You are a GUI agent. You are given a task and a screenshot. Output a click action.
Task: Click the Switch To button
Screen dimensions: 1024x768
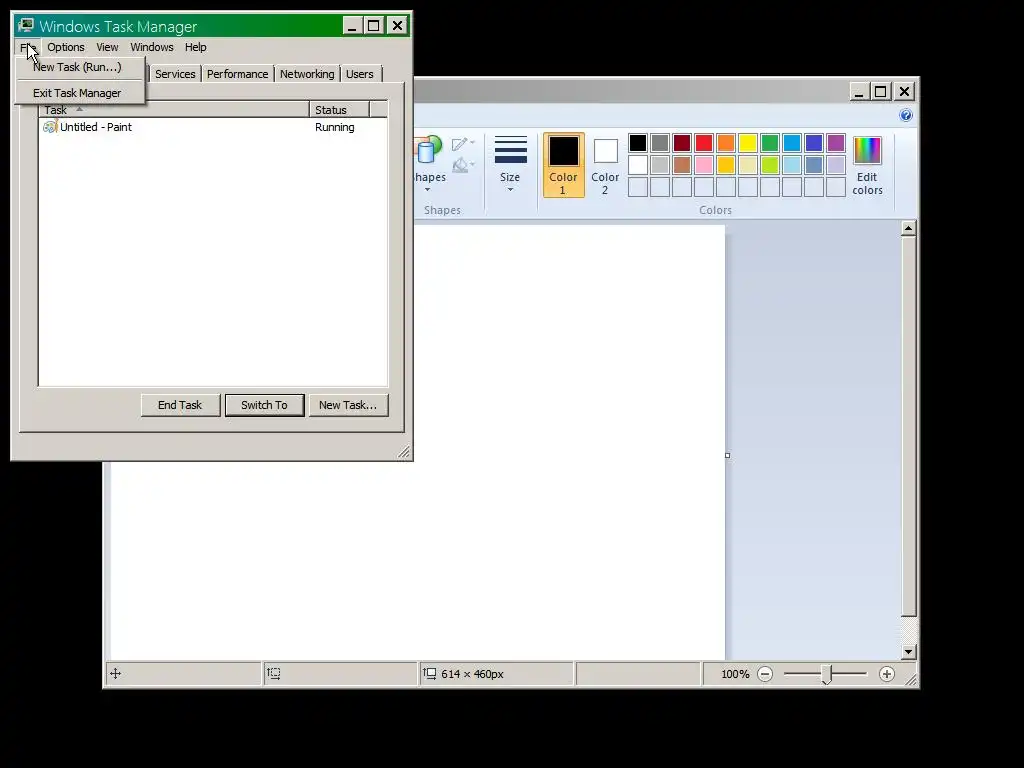[264, 405]
